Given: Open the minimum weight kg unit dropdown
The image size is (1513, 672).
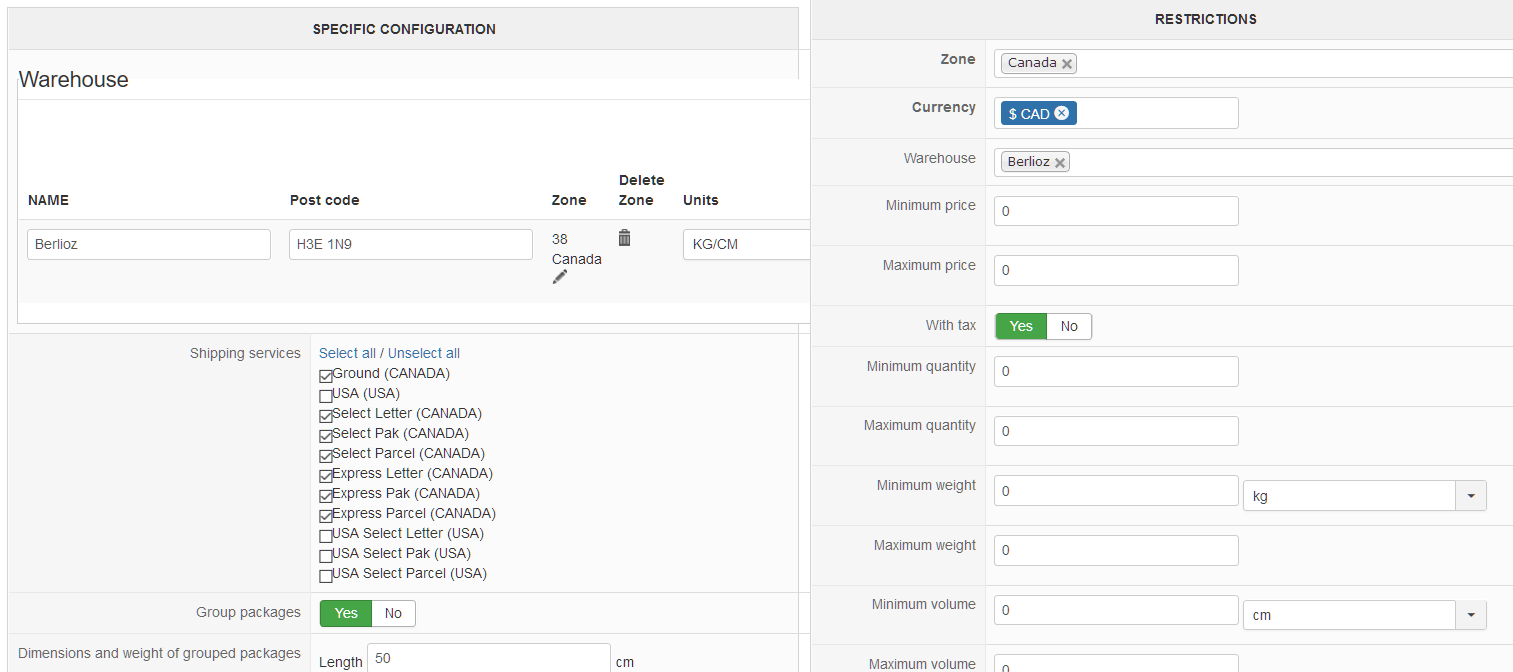Looking at the screenshot, I should coord(1470,496).
